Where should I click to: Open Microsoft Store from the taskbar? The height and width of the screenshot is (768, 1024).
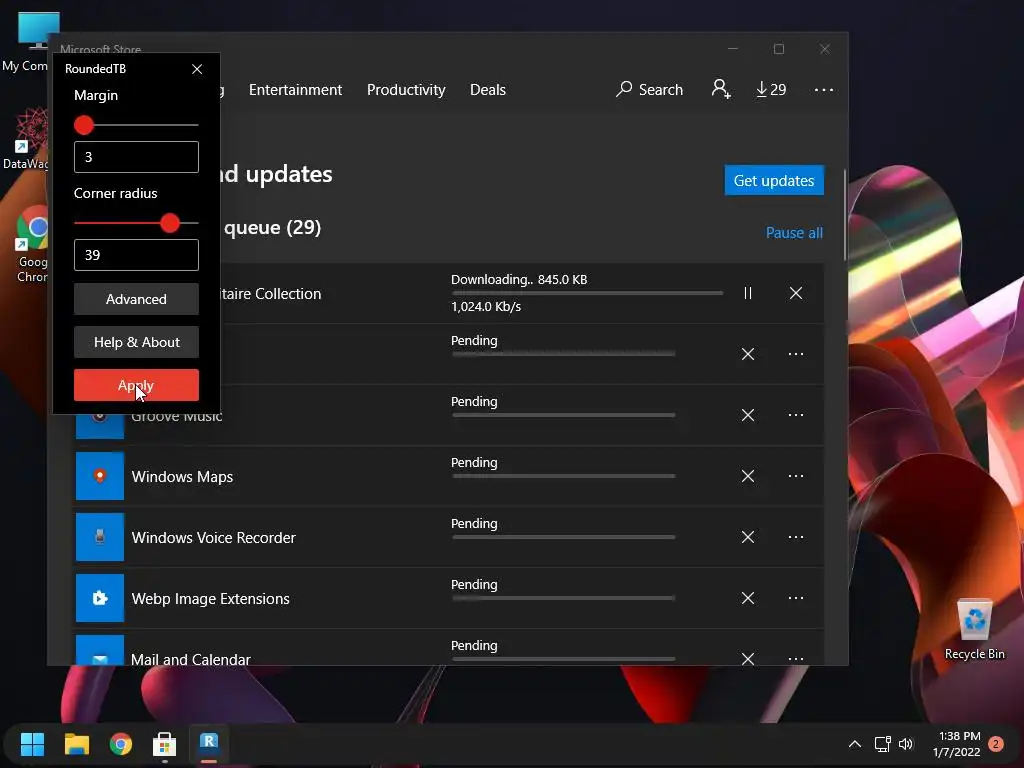click(165, 744)
